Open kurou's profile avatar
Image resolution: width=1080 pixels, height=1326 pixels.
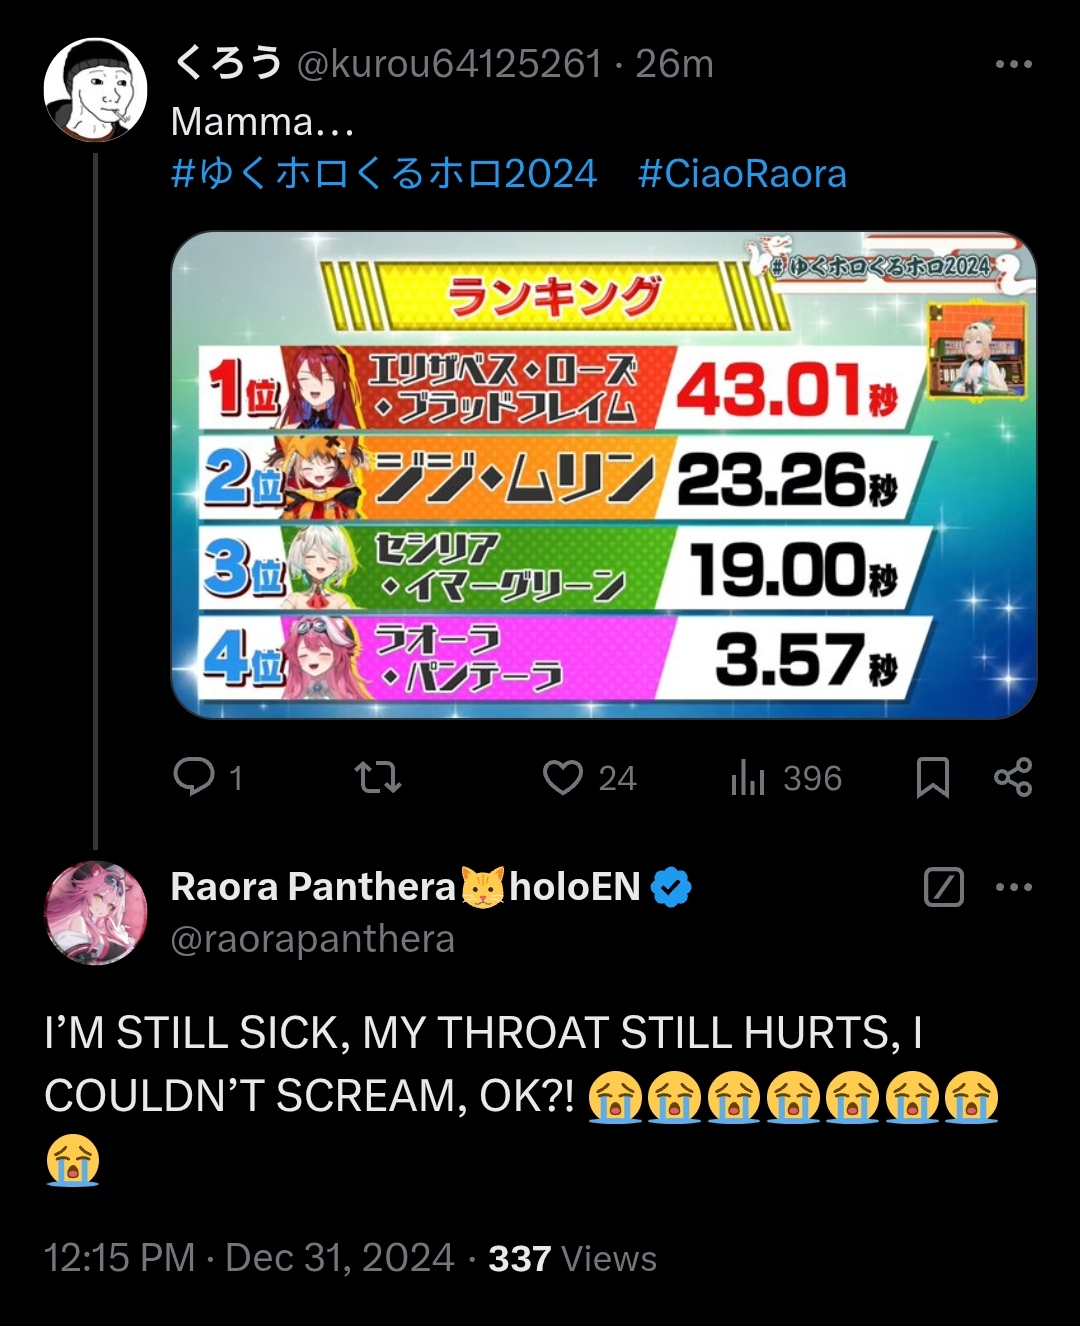[95, 90]
